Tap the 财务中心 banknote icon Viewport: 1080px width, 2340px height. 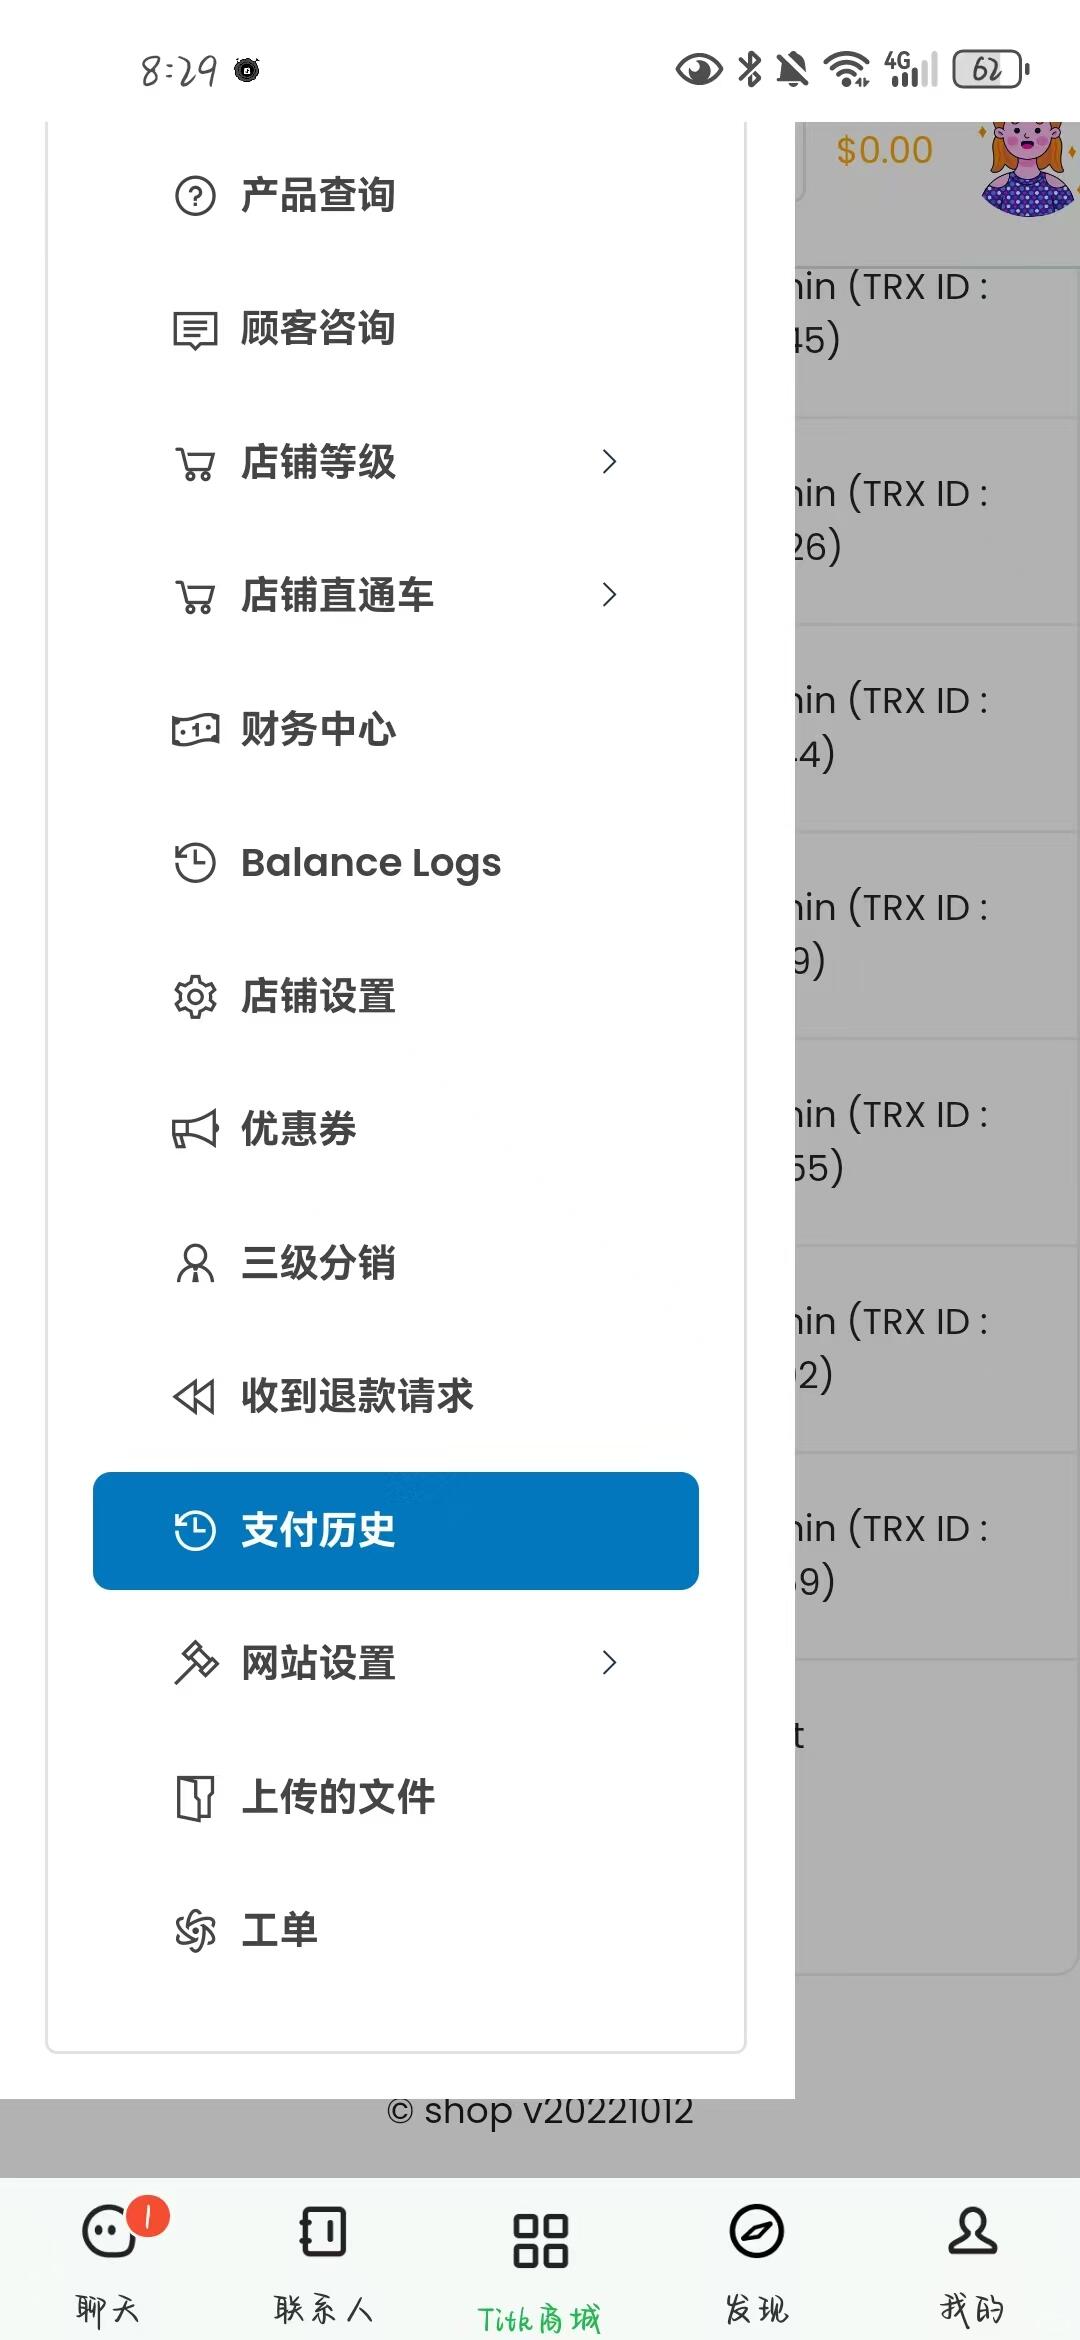tap(195, 730)
